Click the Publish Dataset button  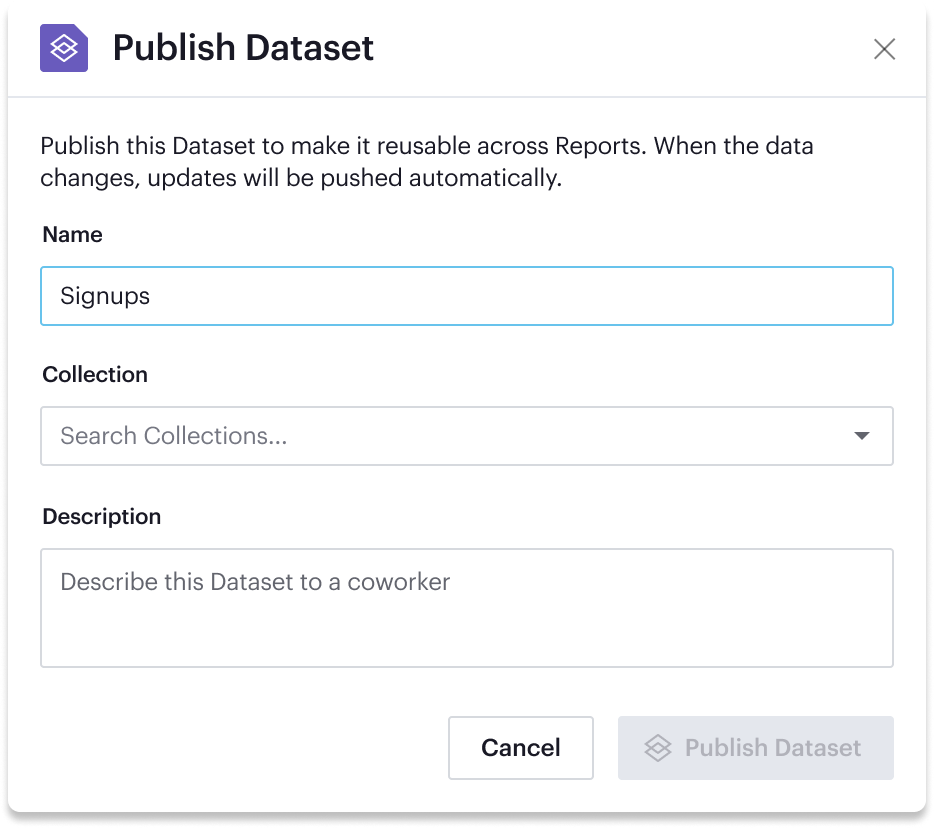[756, 748]
